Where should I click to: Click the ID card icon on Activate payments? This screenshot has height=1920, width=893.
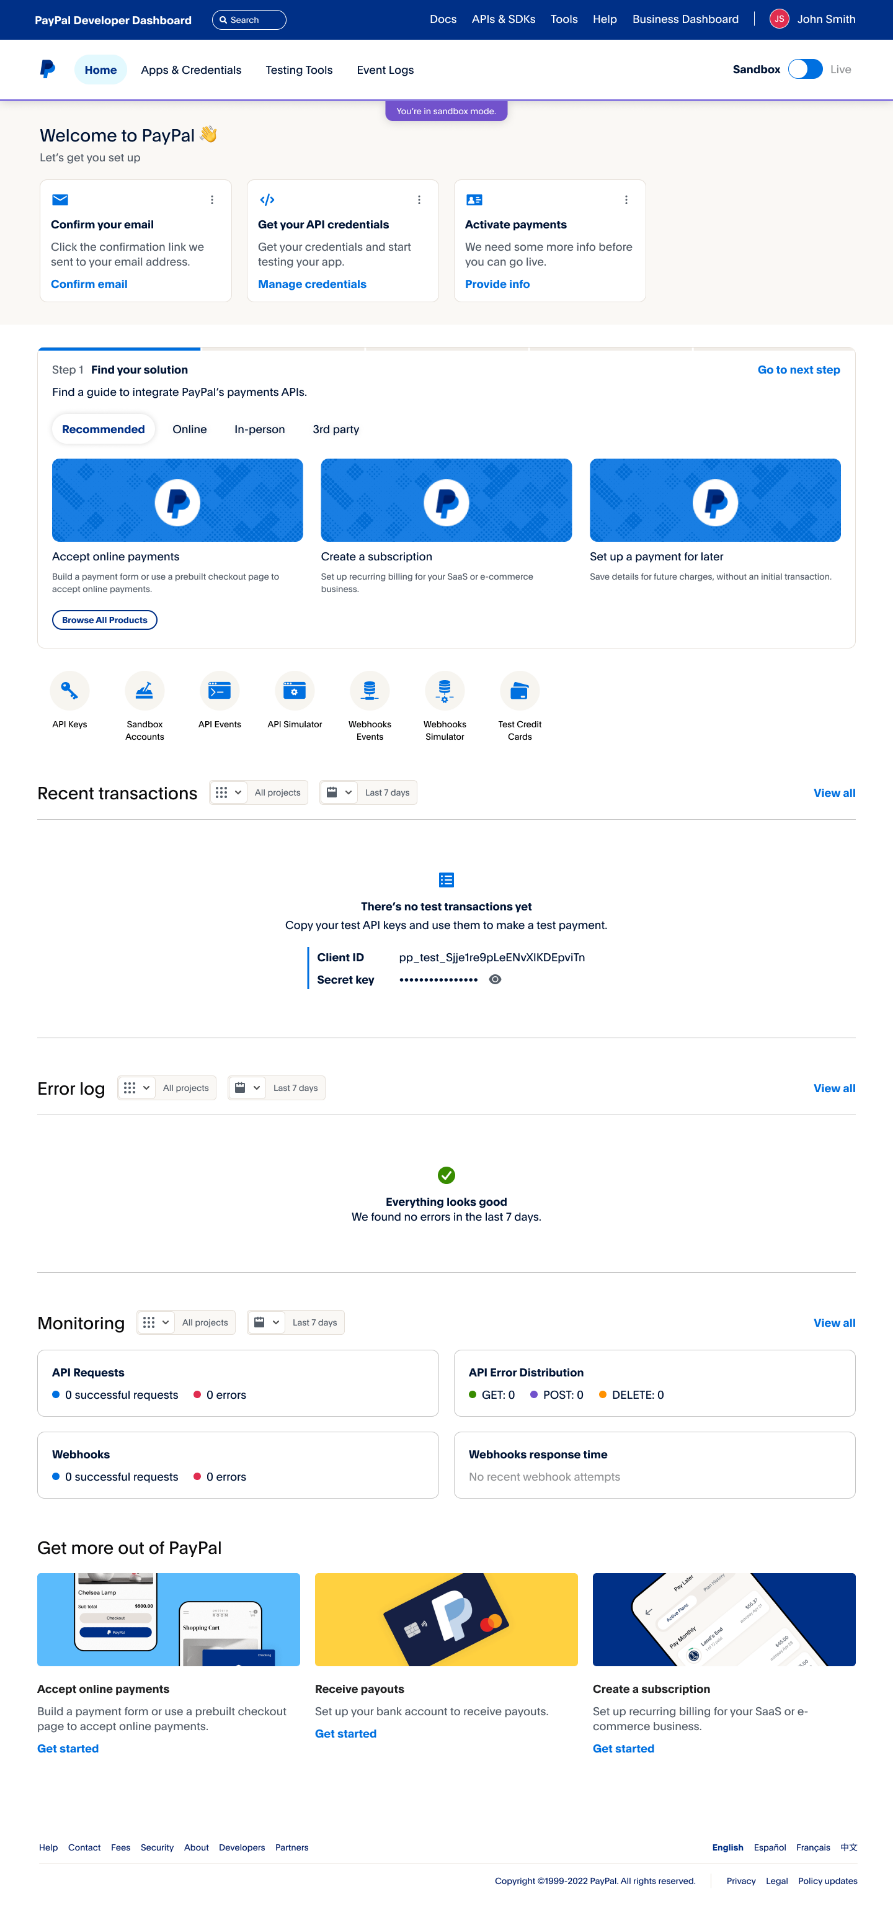pyautogui.click(x=474, y=200)
